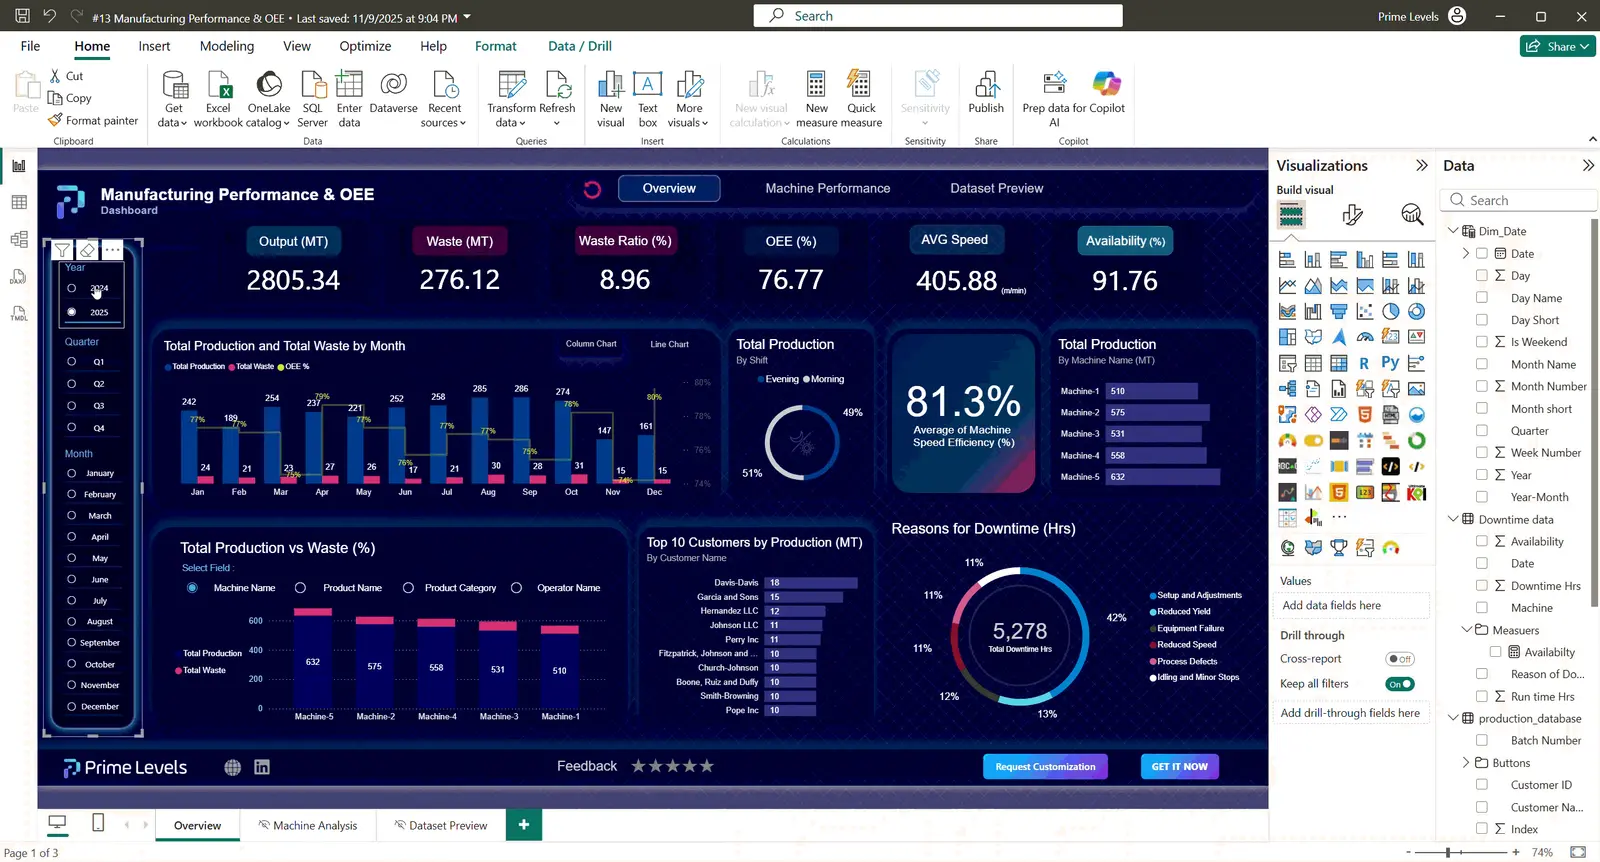Select the 2024 year radio option
The width and height of the screenshot is (1600, 862).
pos(72,288)
